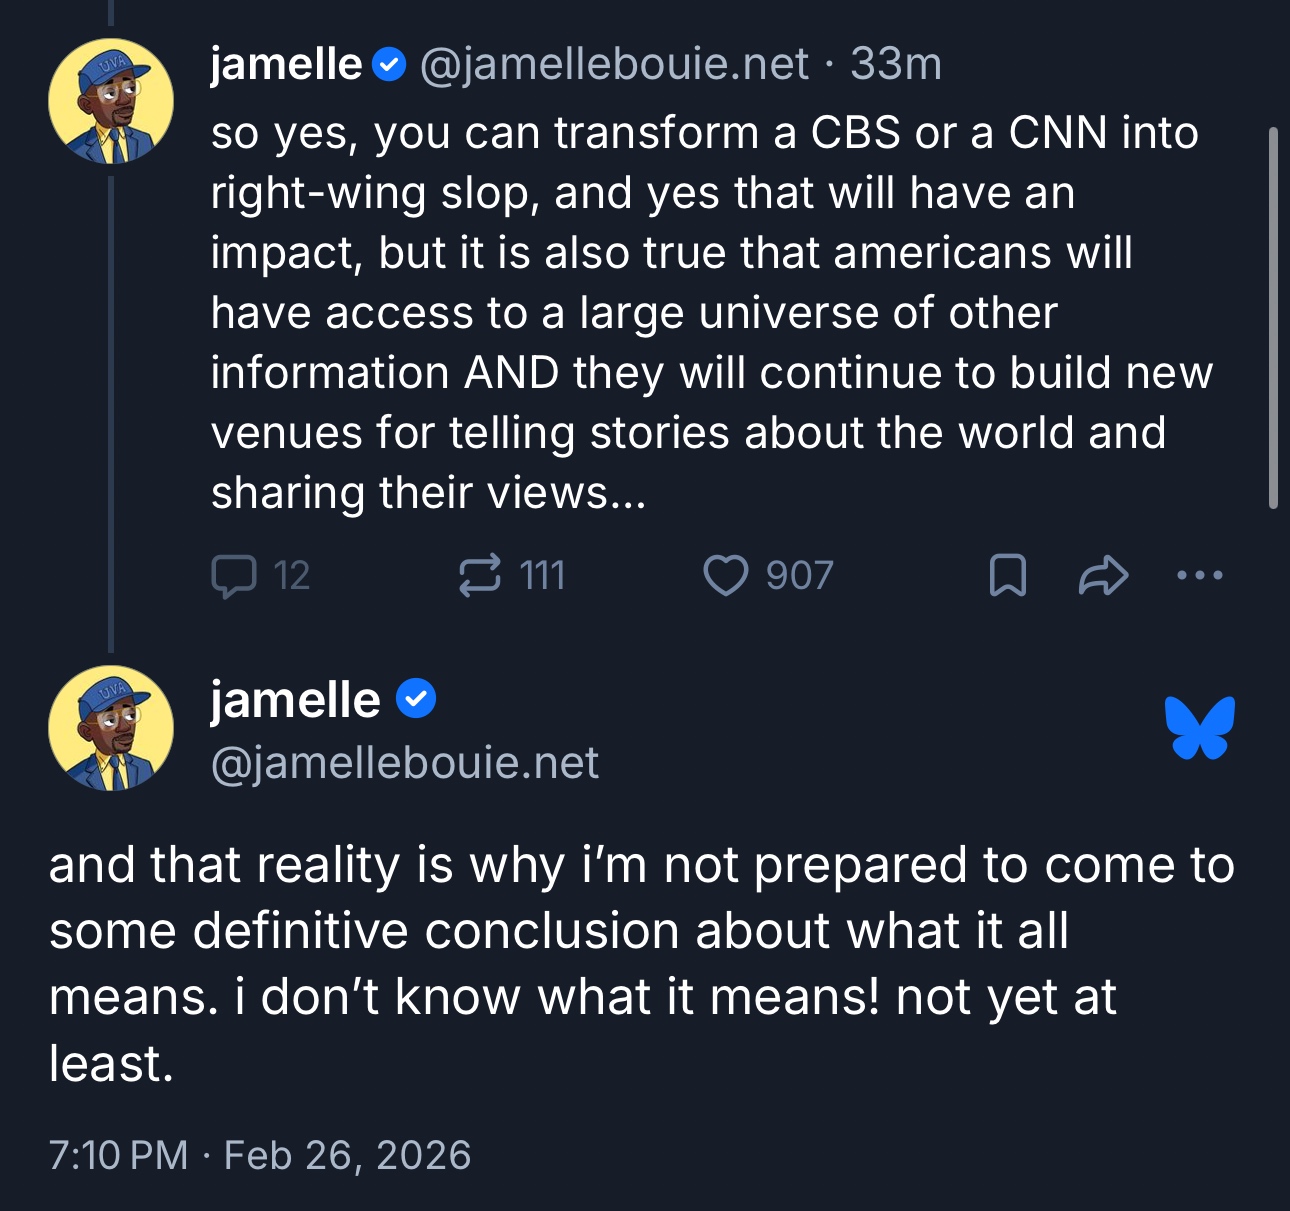Click the verified badge on the lower post

(416, 699)
